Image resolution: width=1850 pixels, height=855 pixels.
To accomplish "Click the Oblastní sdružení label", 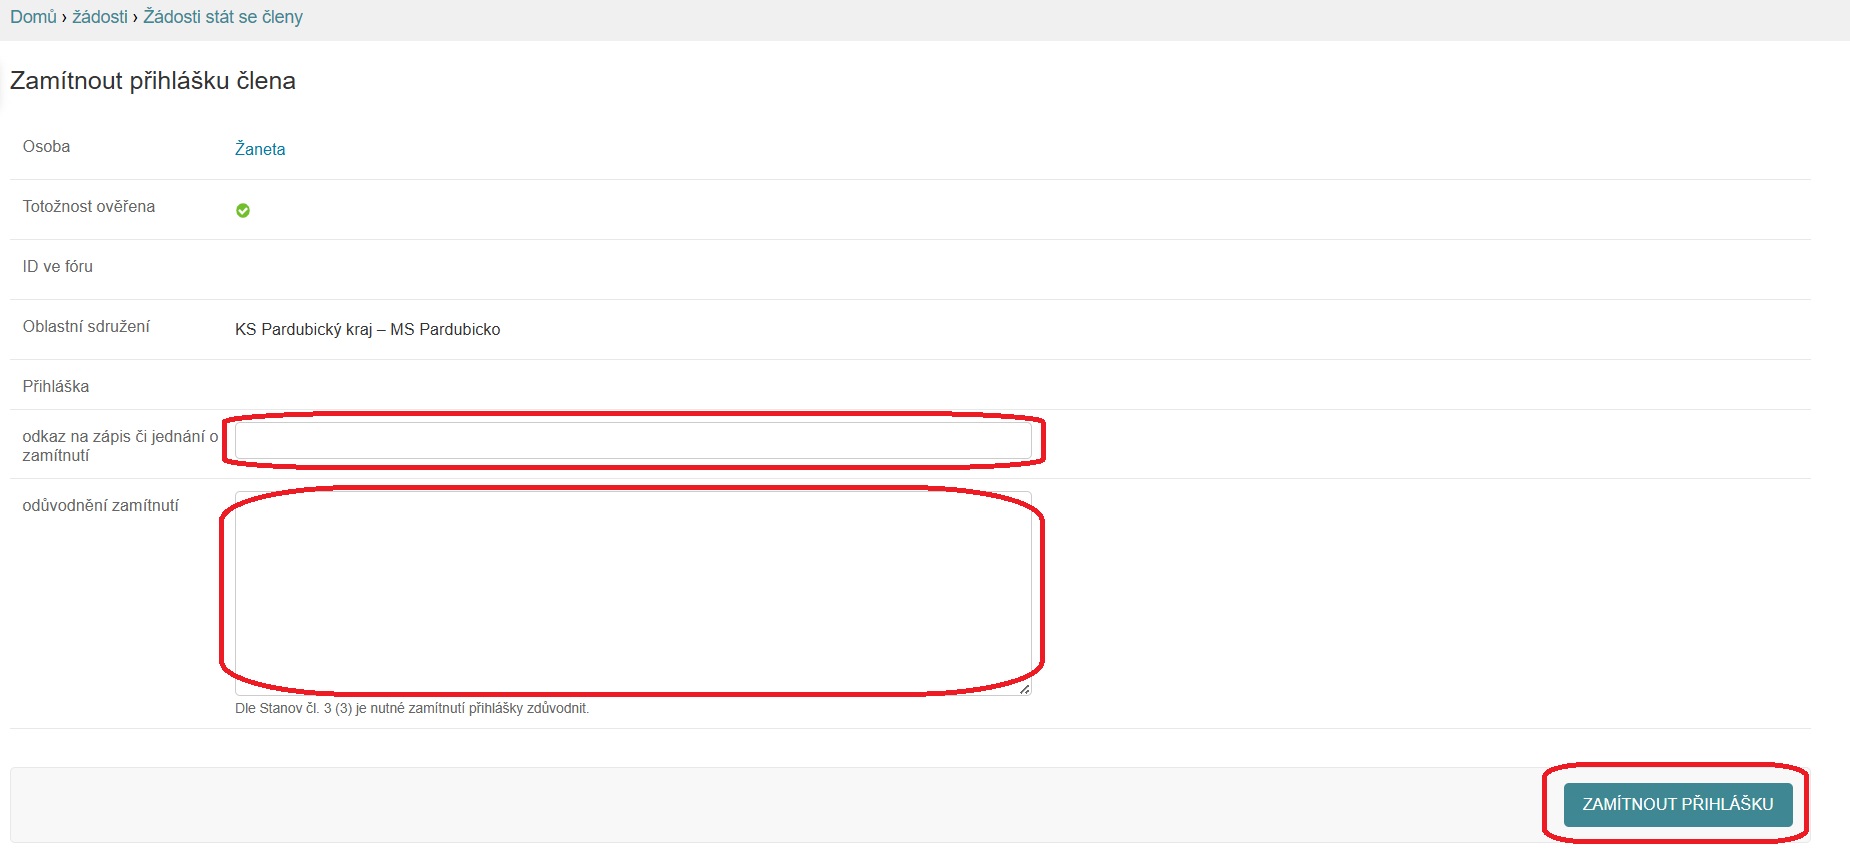I will (86, 327).
